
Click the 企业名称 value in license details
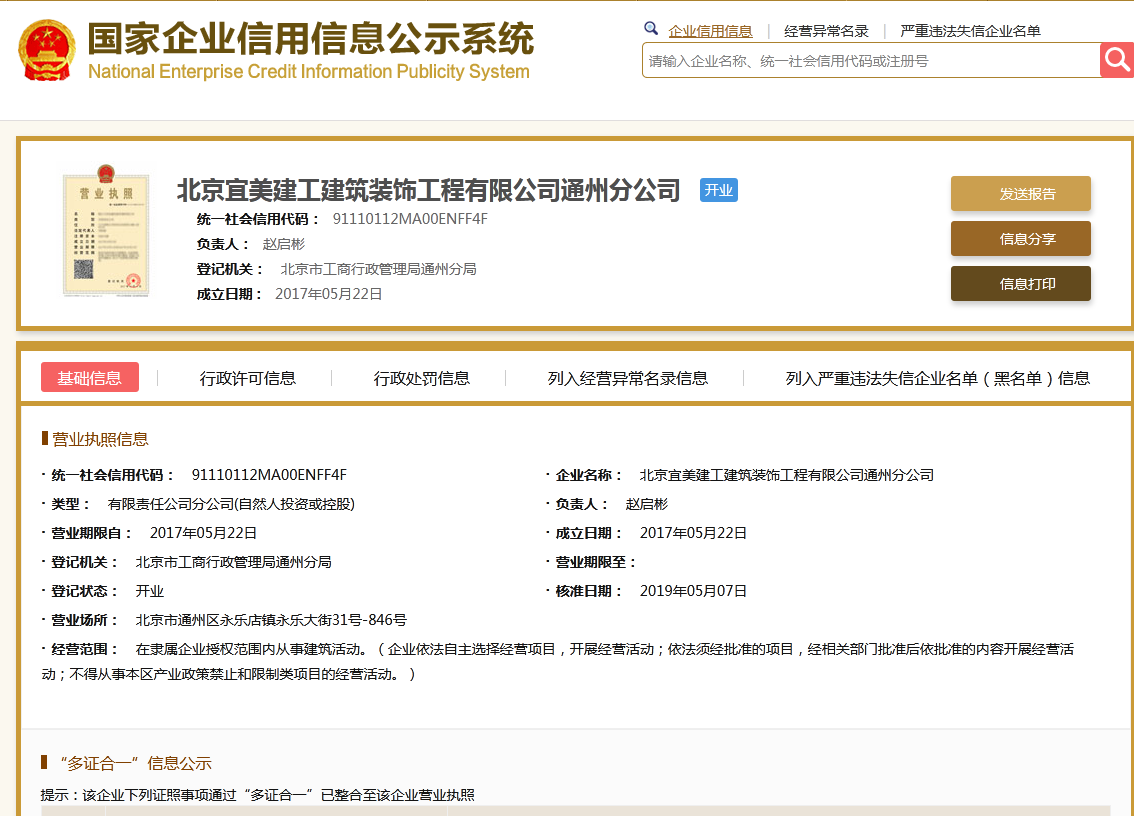coord(787,475)
